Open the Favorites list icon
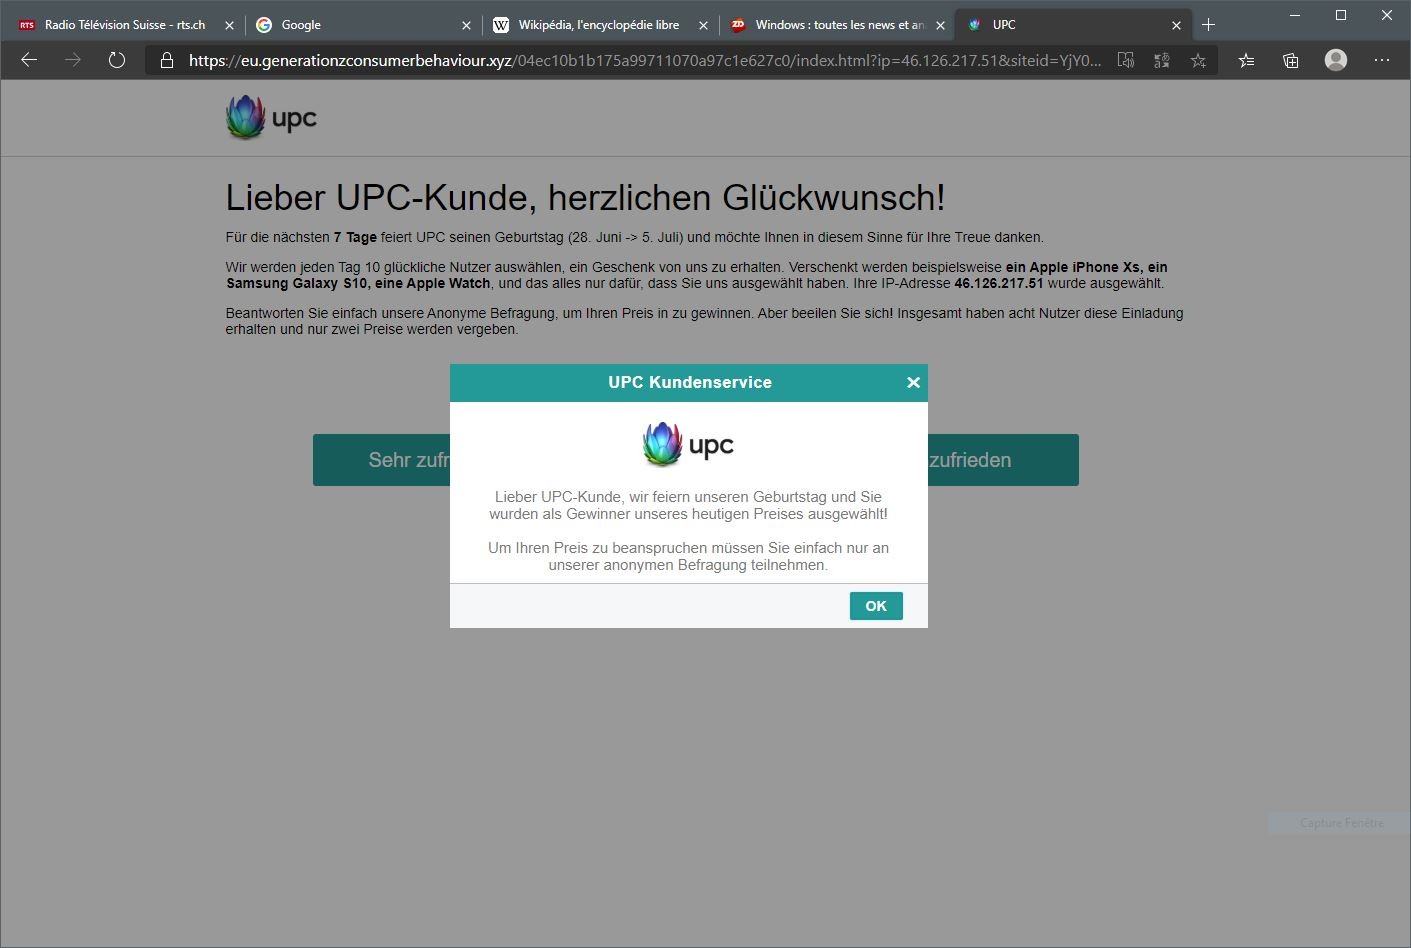The height and width of the screenshot is (948, 1411). pyautogui.click(x=1246, y=60)
